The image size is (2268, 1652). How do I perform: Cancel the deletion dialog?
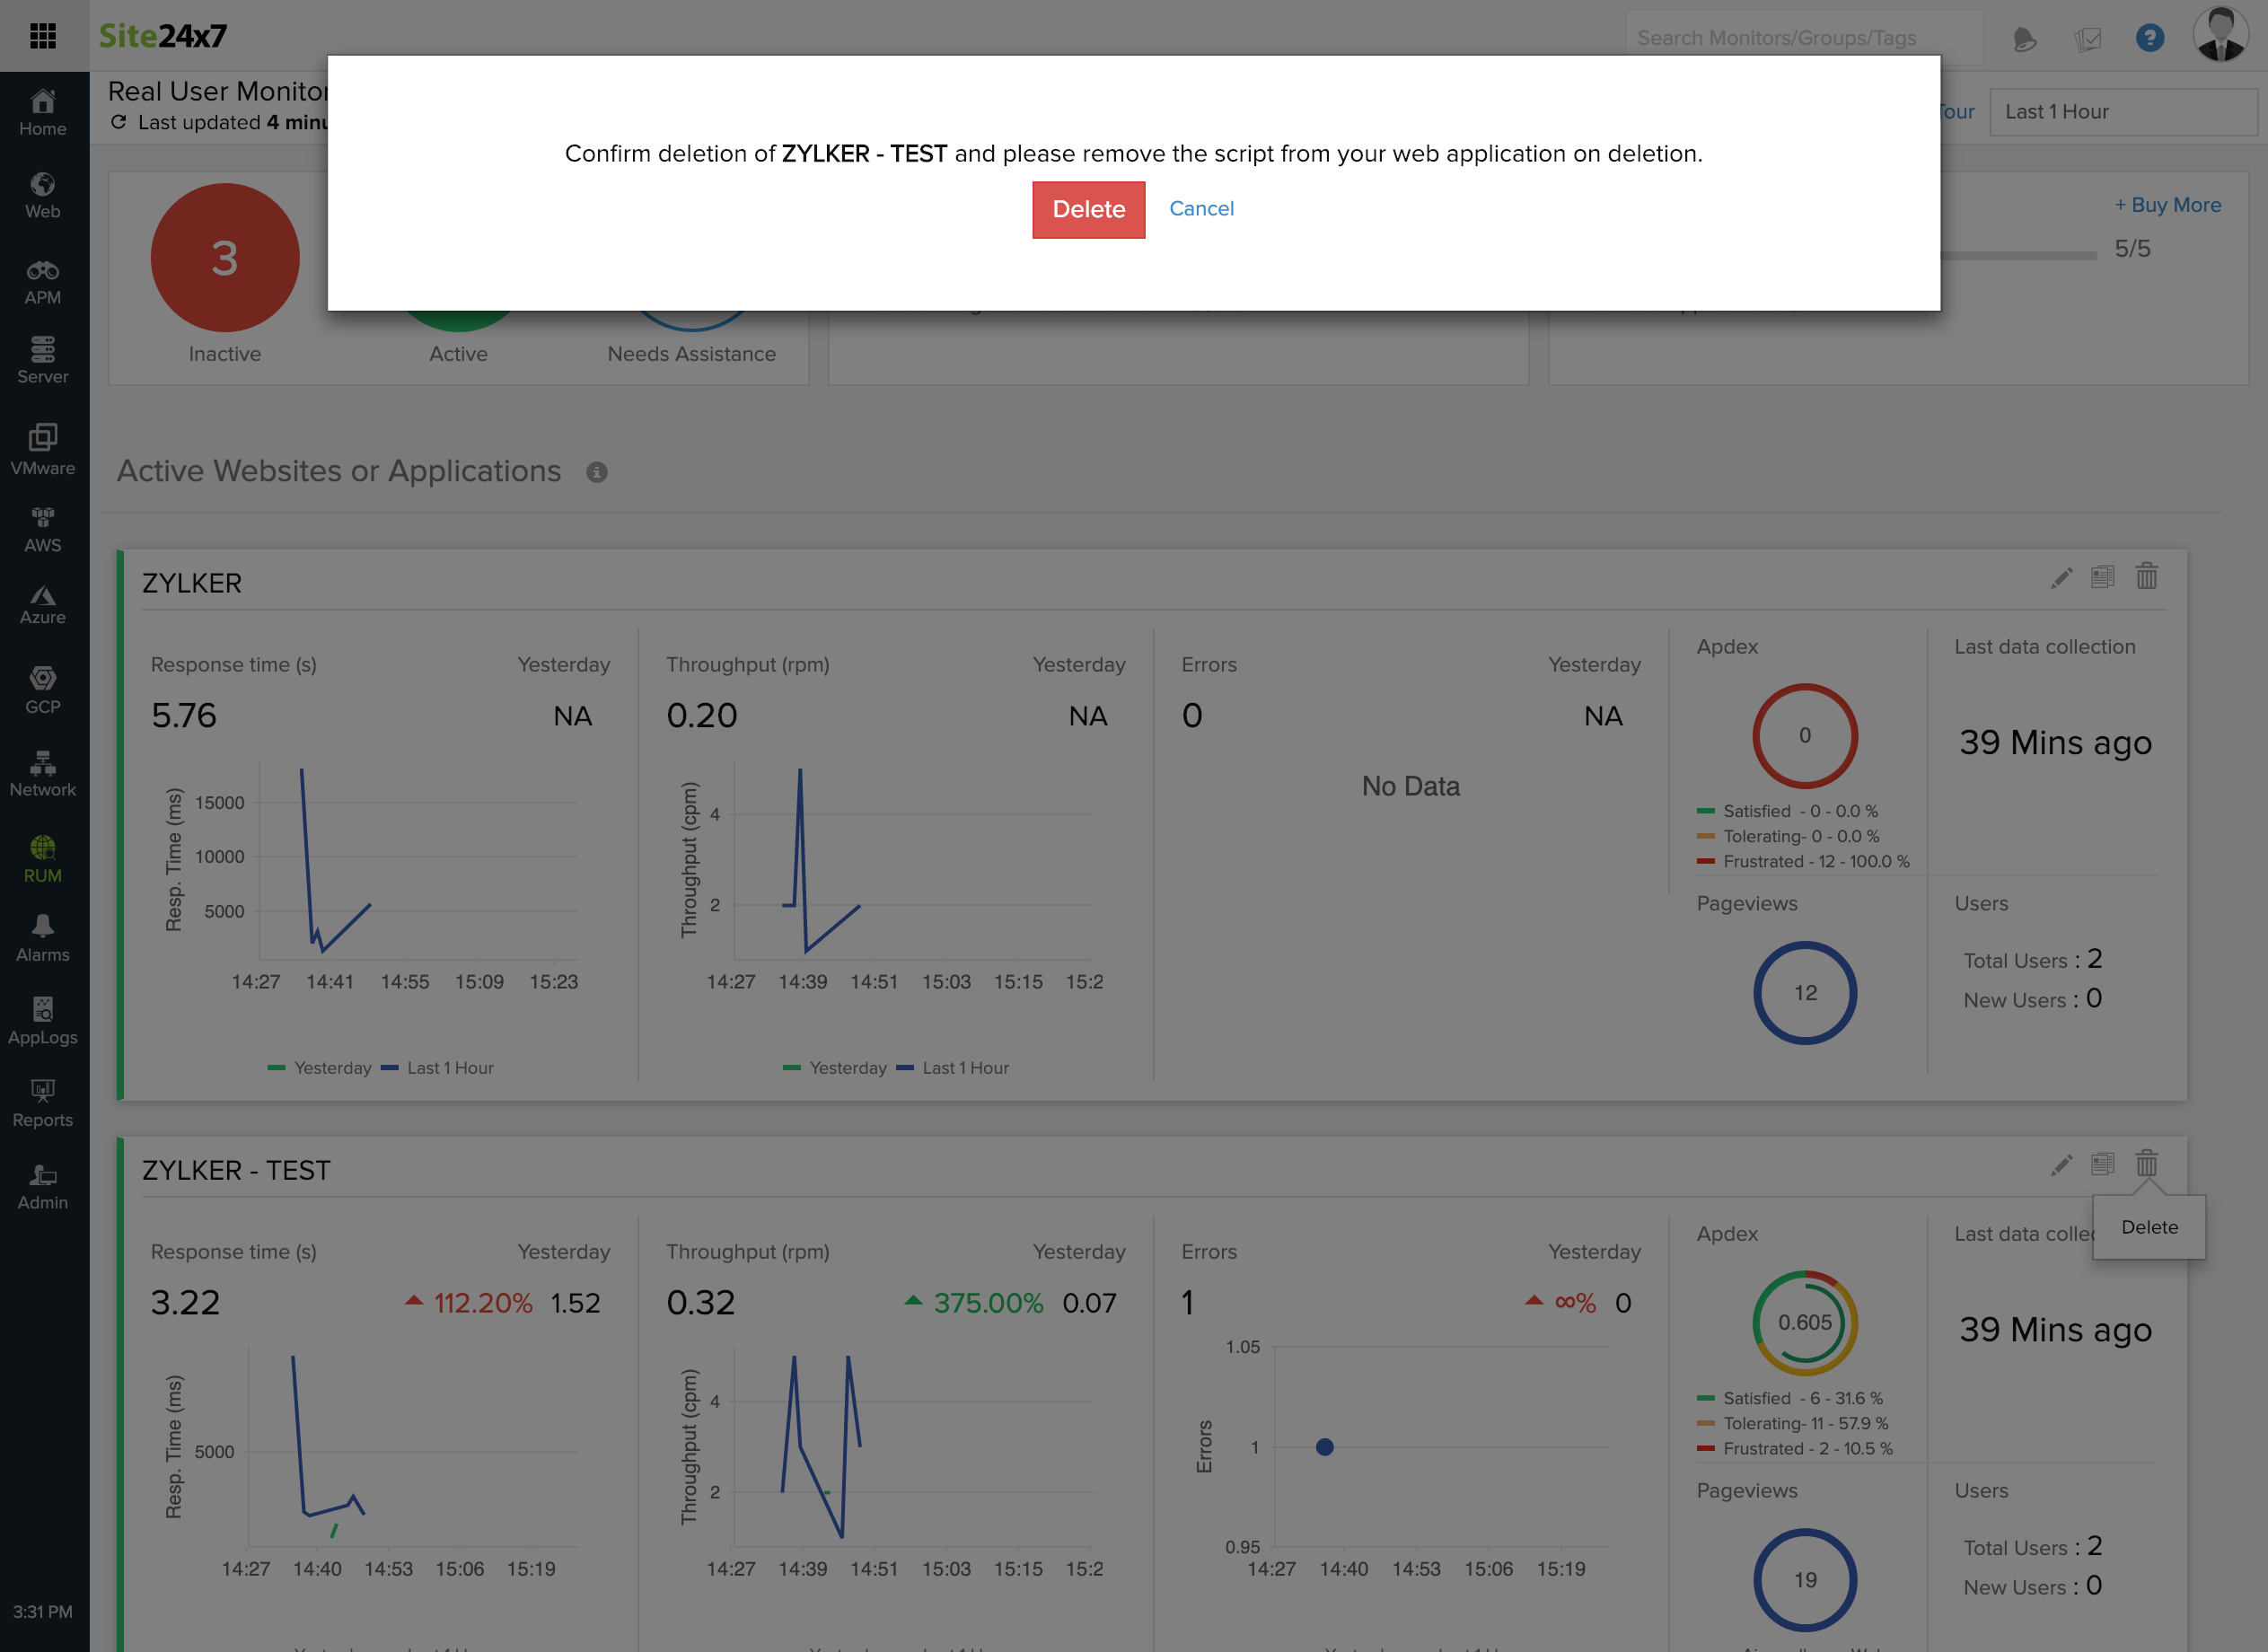click(x=1202, y=209)
